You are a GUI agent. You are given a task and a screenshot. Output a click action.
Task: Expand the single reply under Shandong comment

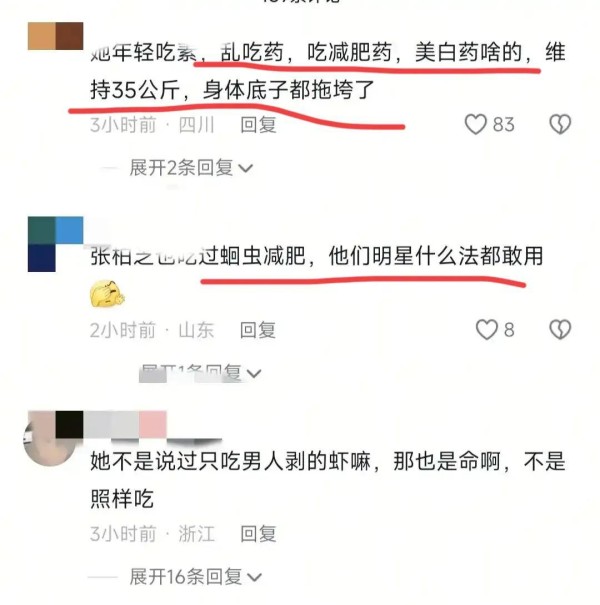tap(201, 373)
